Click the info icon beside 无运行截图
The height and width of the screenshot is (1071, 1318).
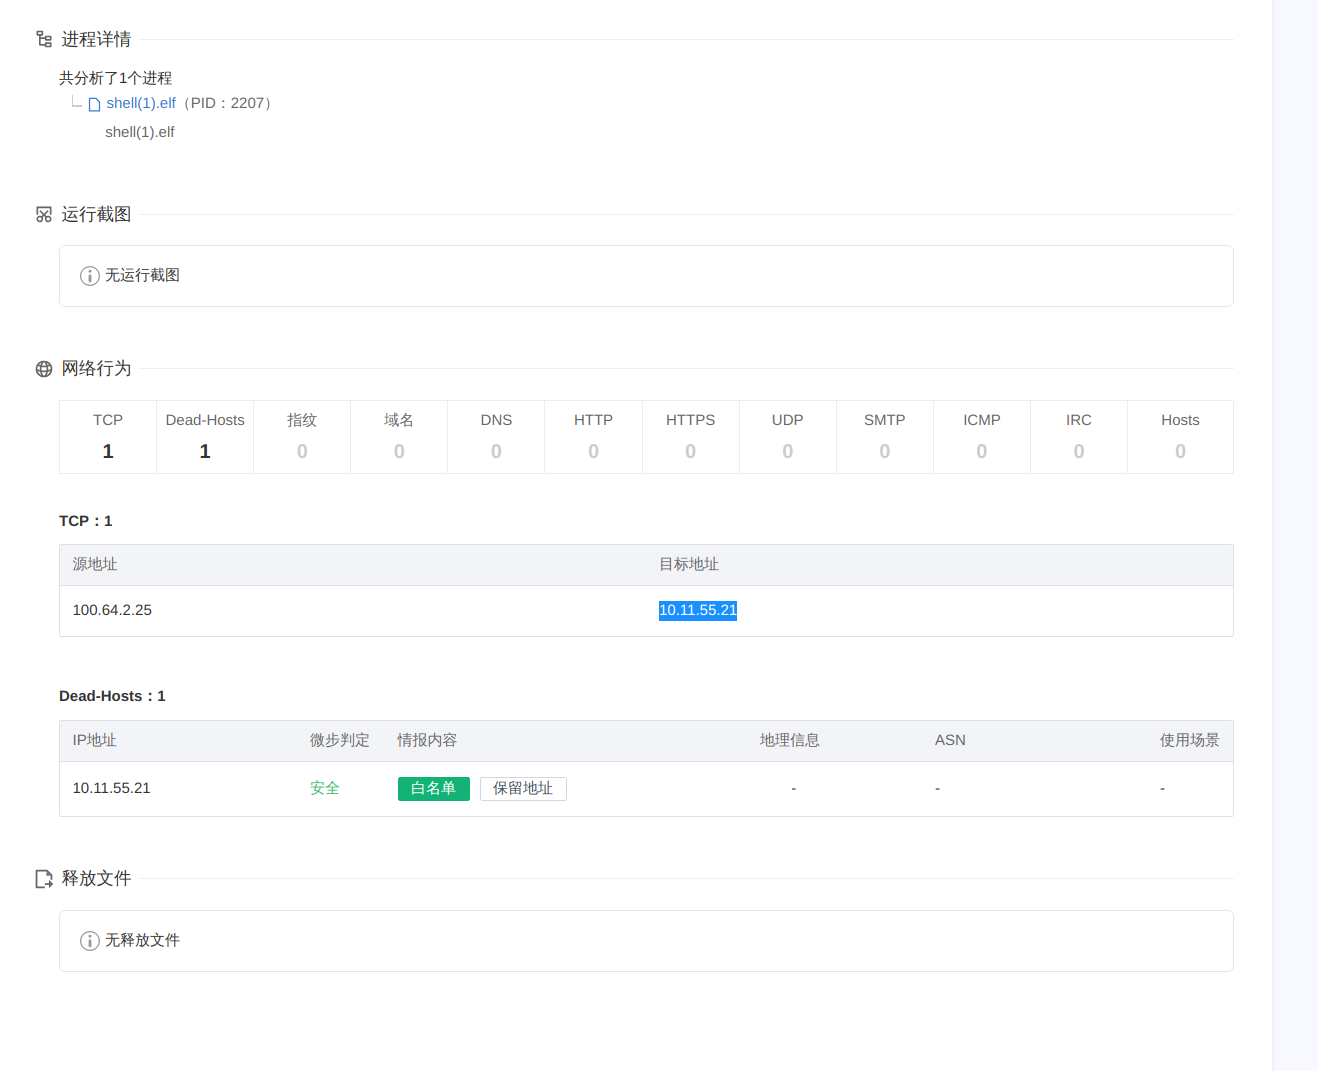tap(90, 276)
